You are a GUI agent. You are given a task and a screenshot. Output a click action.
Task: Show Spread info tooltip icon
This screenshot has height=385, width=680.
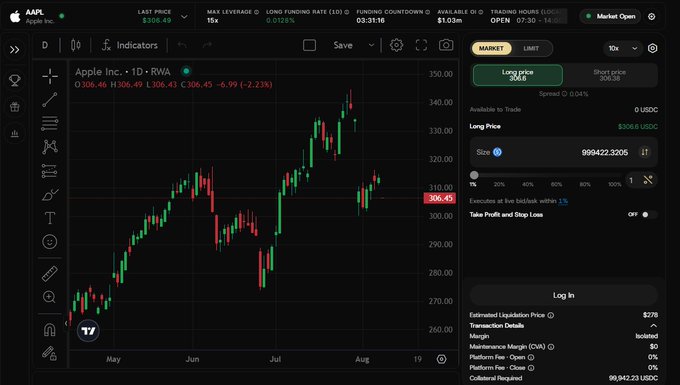(564, 94)
